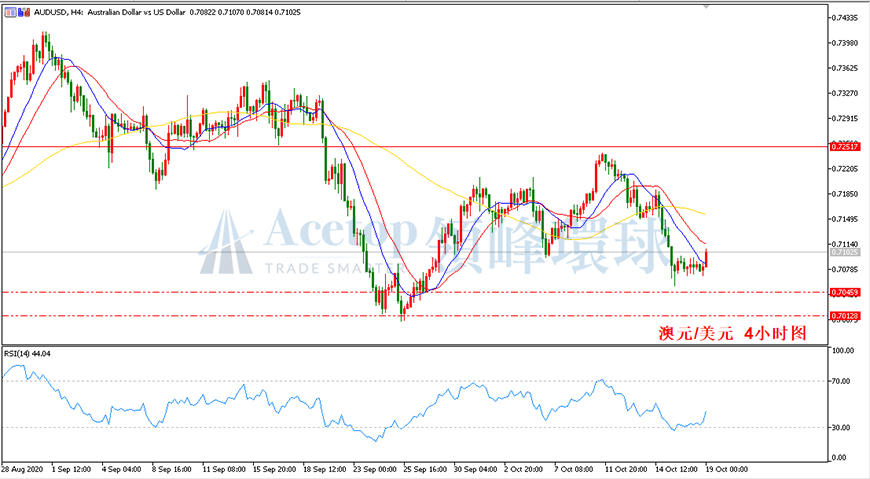Click the 0.70785 price axis label
The image size is (870, 479).
pos(844,269)
